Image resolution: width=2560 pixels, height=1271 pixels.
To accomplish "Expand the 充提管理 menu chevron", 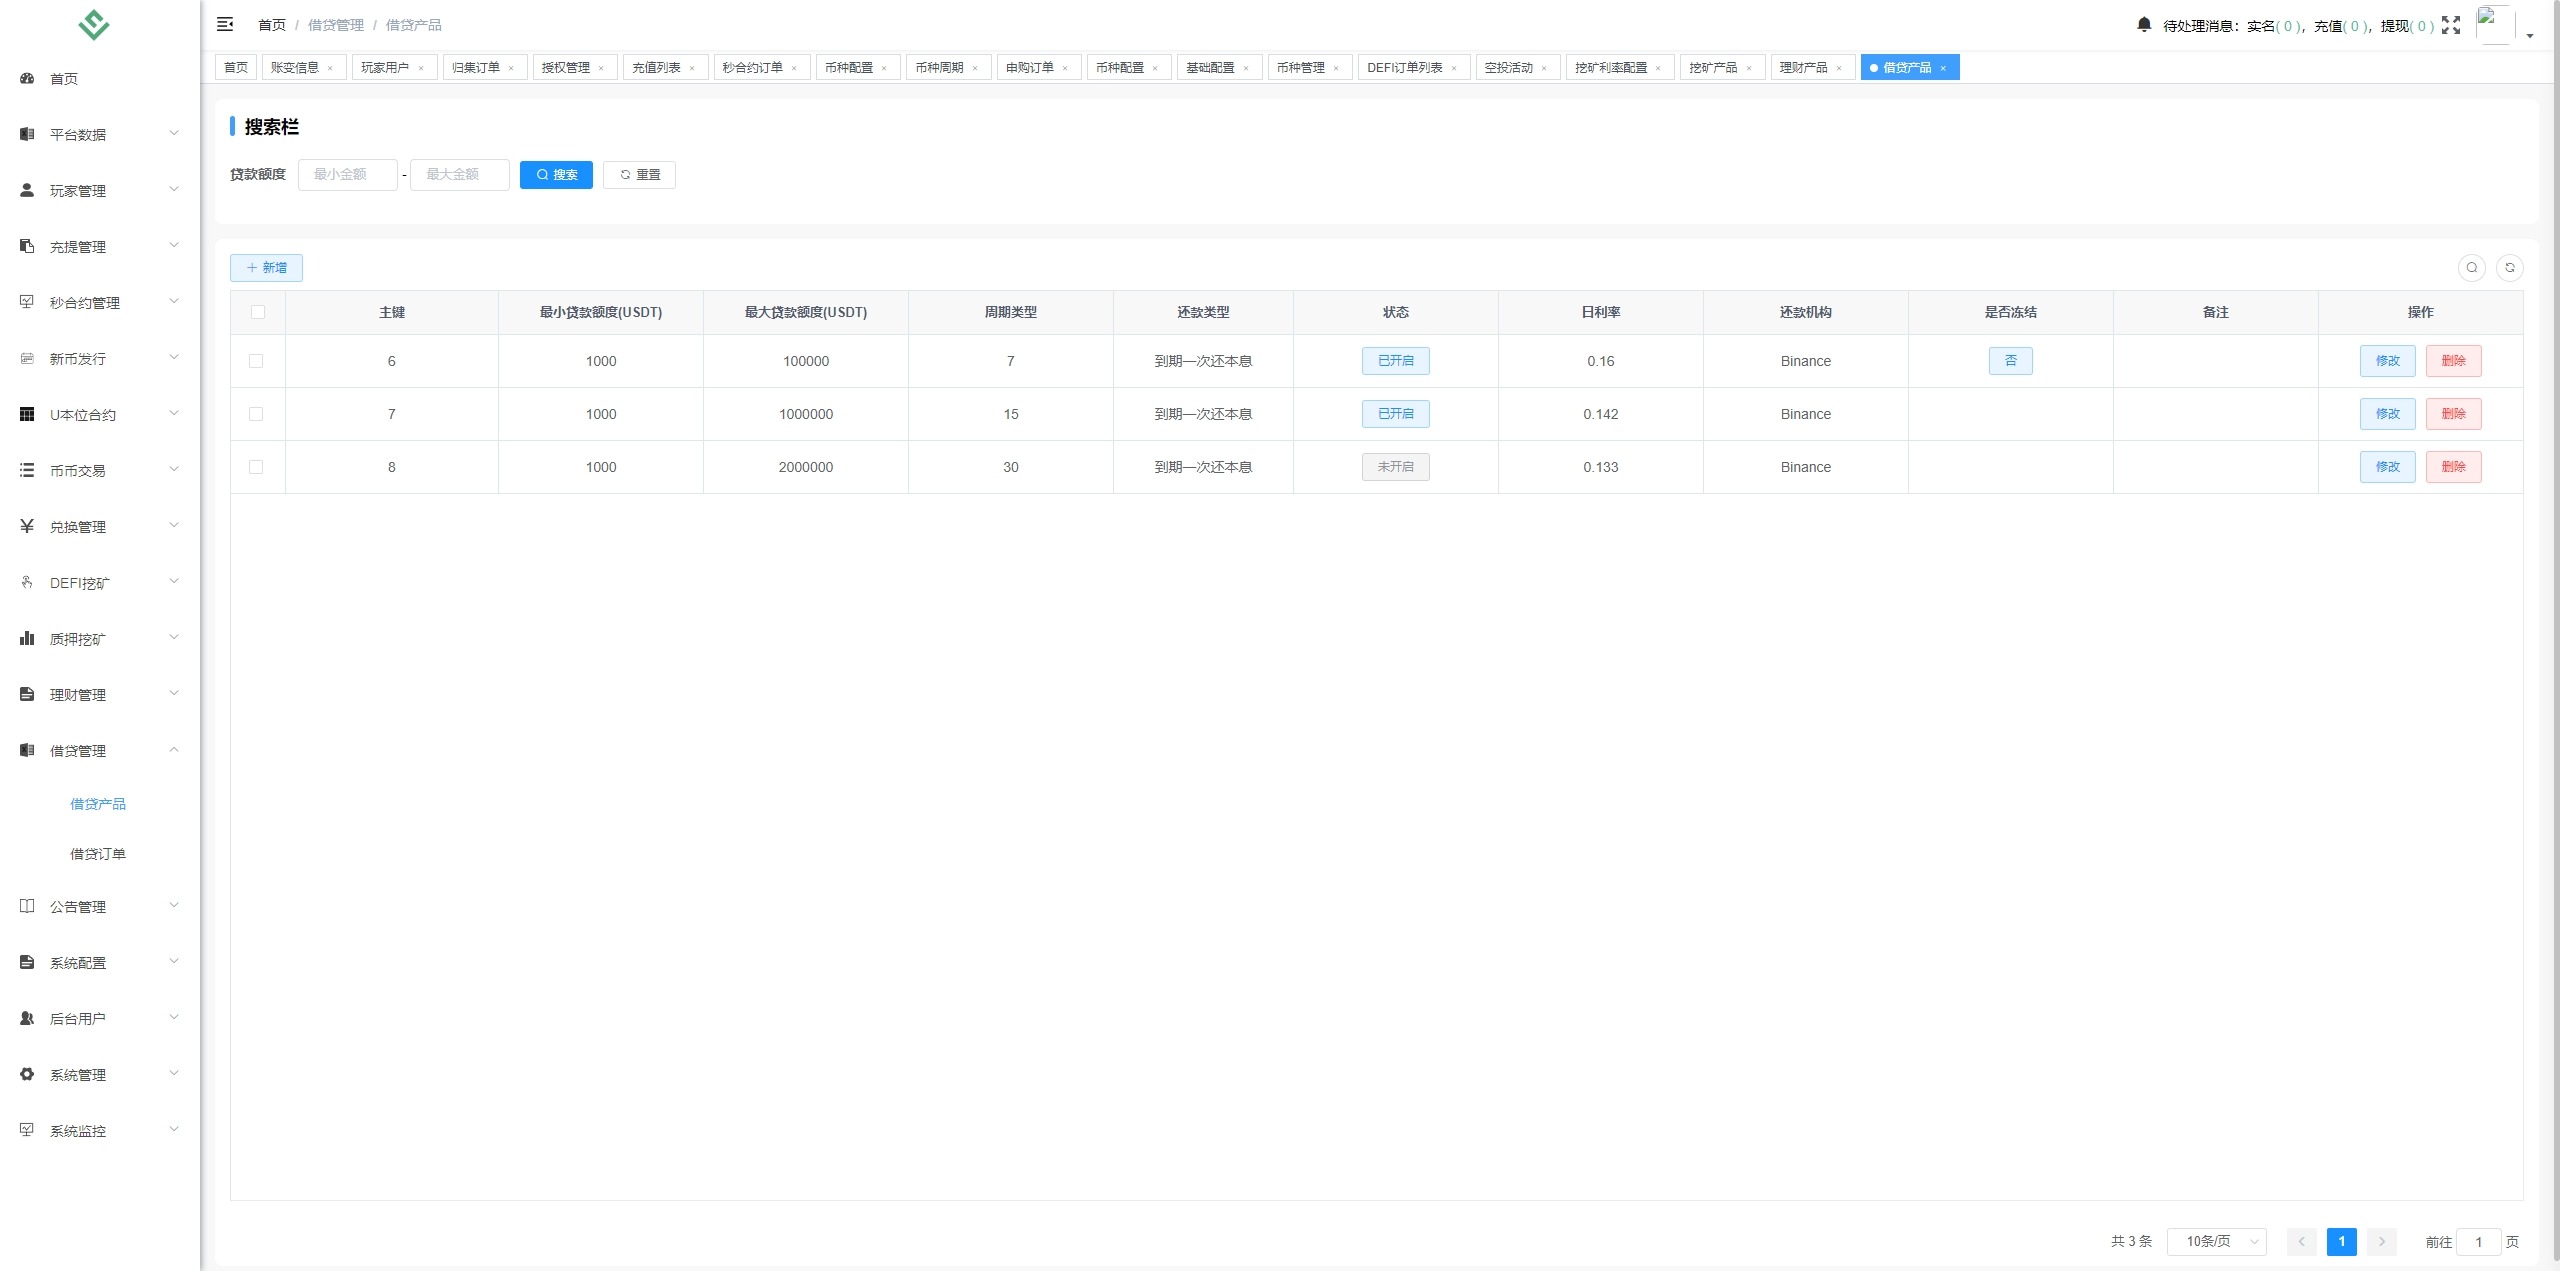I will point(174,245).
